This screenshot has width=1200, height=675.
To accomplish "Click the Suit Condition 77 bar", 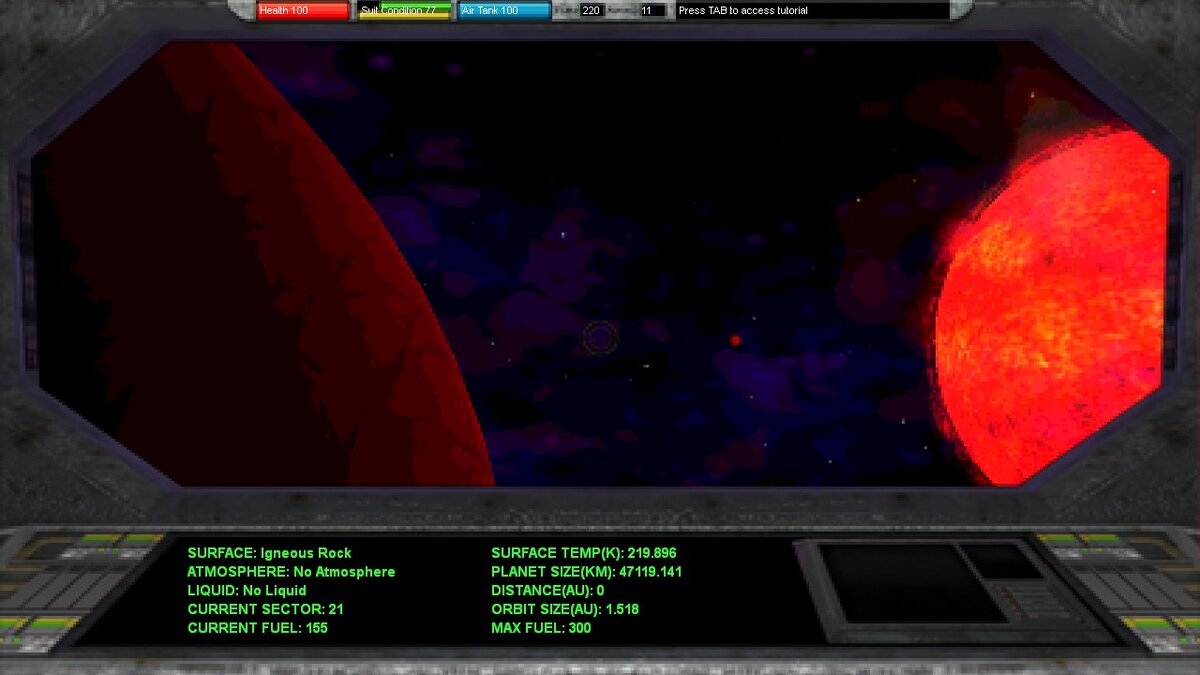I will pos(404,10).
